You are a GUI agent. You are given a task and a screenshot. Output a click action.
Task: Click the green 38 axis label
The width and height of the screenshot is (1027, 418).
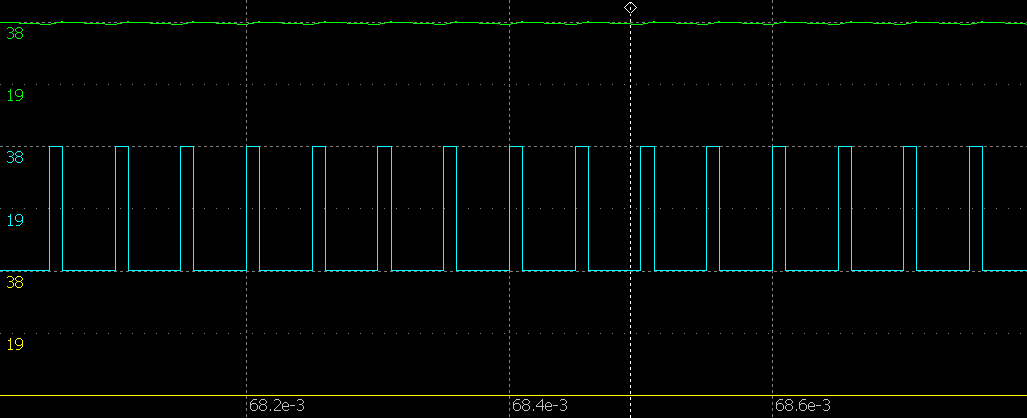point(15,33)
